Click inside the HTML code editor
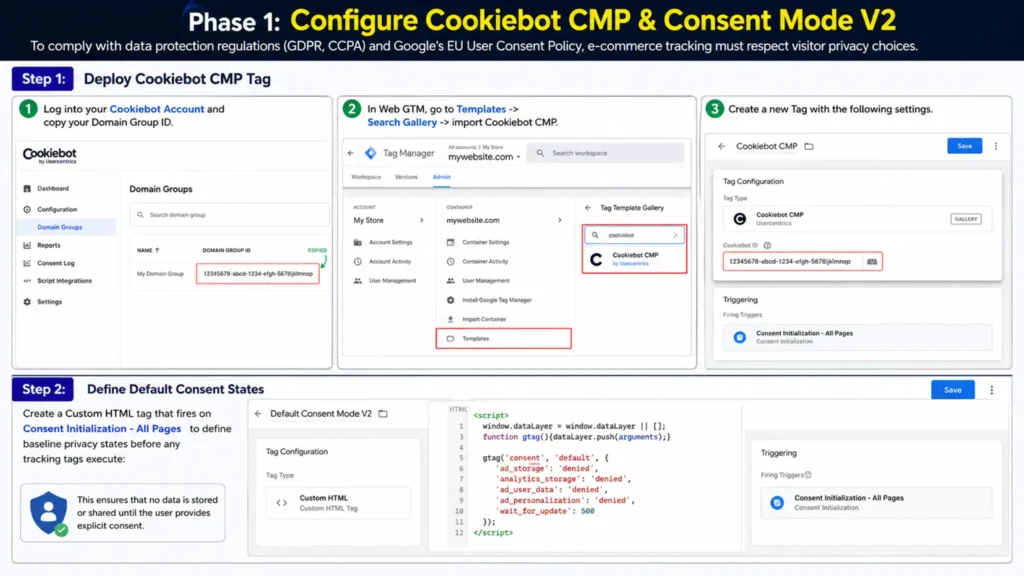 click(x=585, y=473)
